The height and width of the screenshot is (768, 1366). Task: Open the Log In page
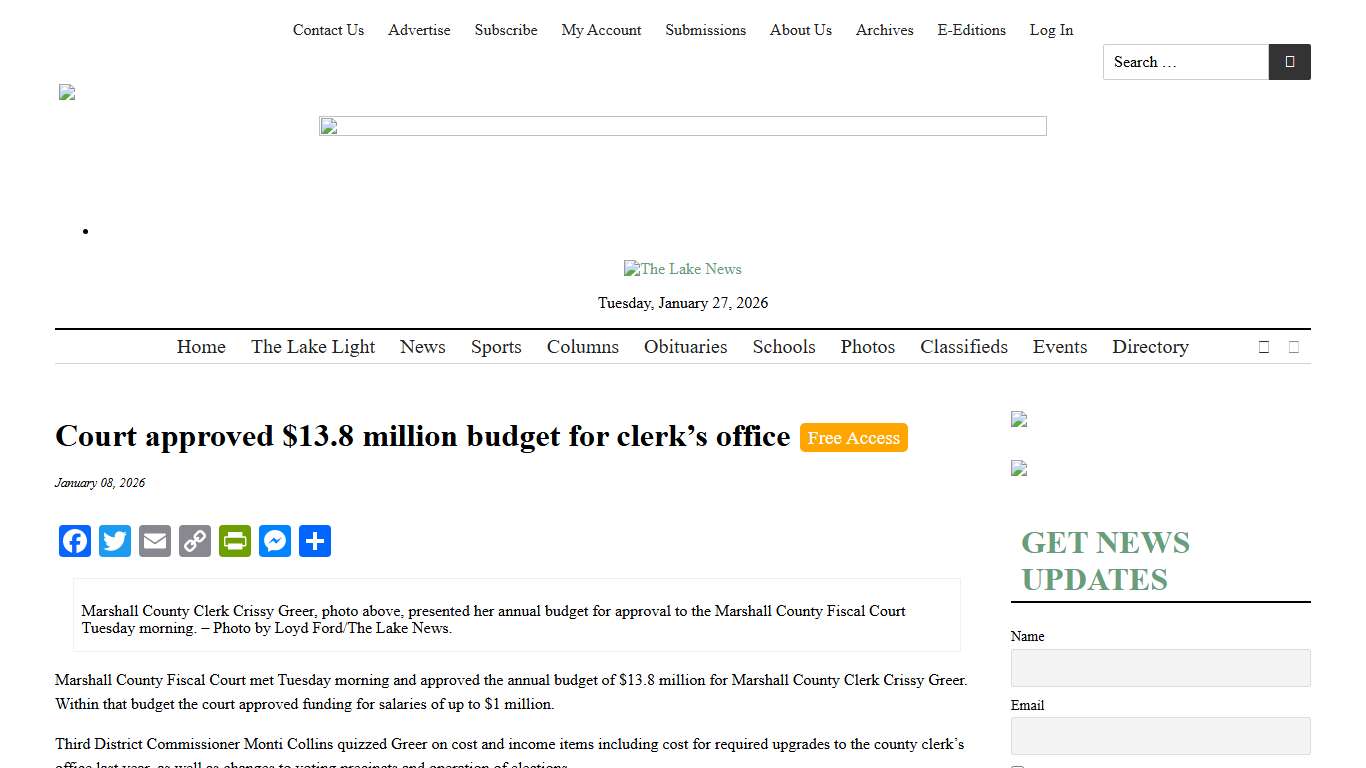[1051, 30]
